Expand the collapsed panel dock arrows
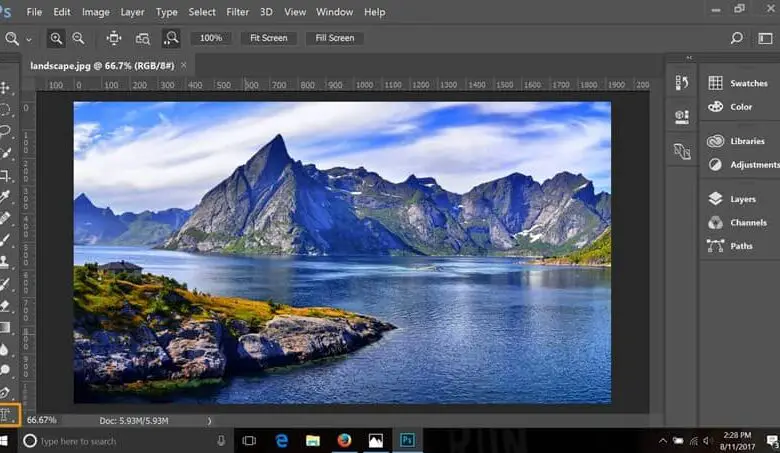780x453 pixels. (x=689, y=57)
